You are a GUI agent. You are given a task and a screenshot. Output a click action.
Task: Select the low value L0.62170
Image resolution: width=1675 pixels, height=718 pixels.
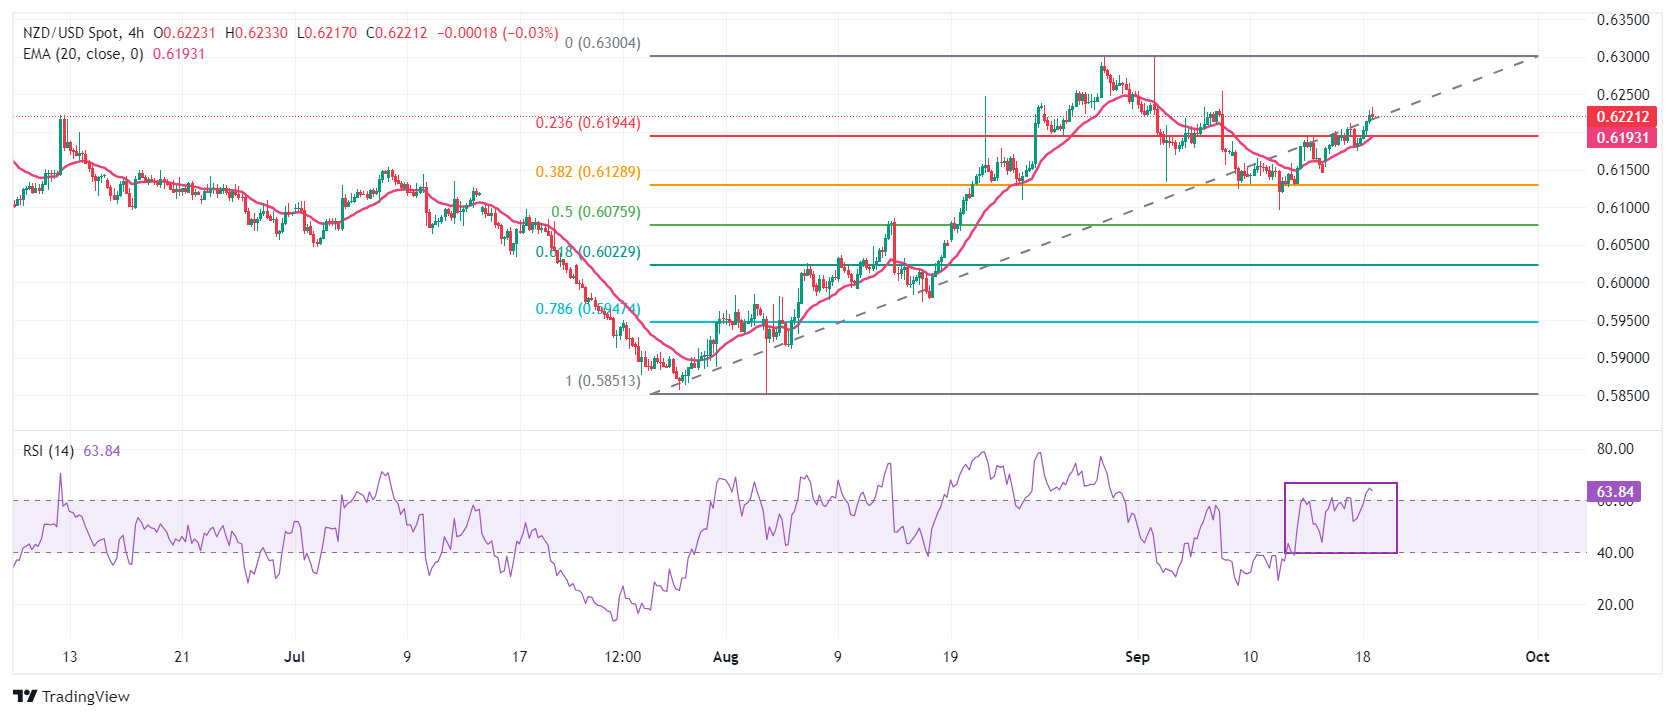[x=327, y=33]
